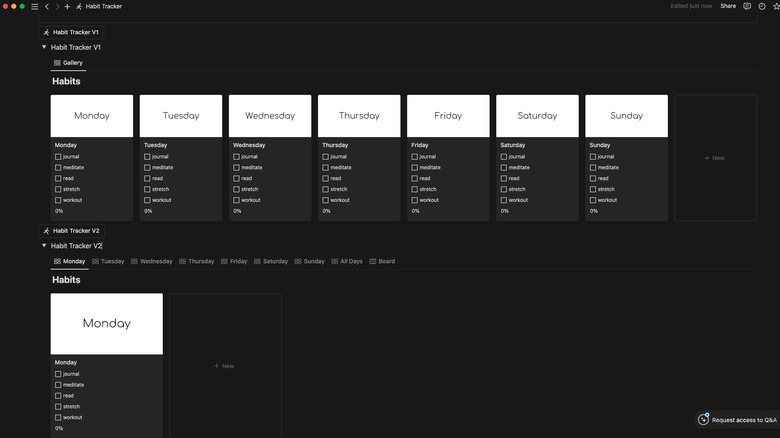Image resolution: width=780 pixels, height=438 pixels.
Task: Check workout on Friday card
Action: tap(414, 200)
